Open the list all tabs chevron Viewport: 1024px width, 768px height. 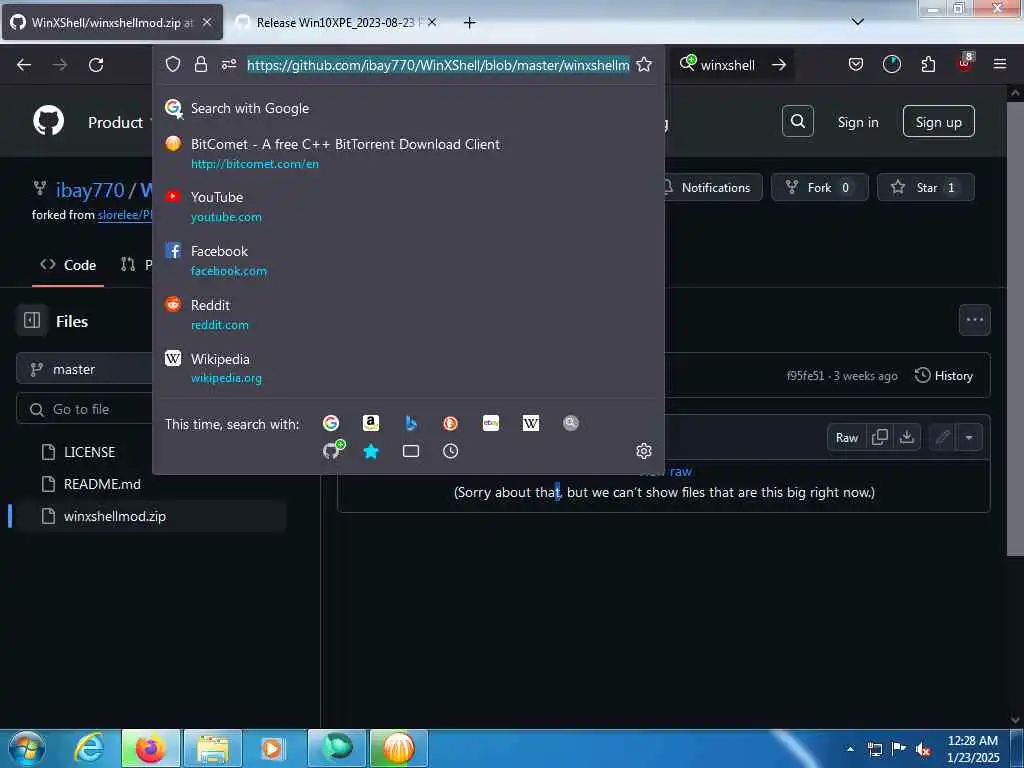858,22
